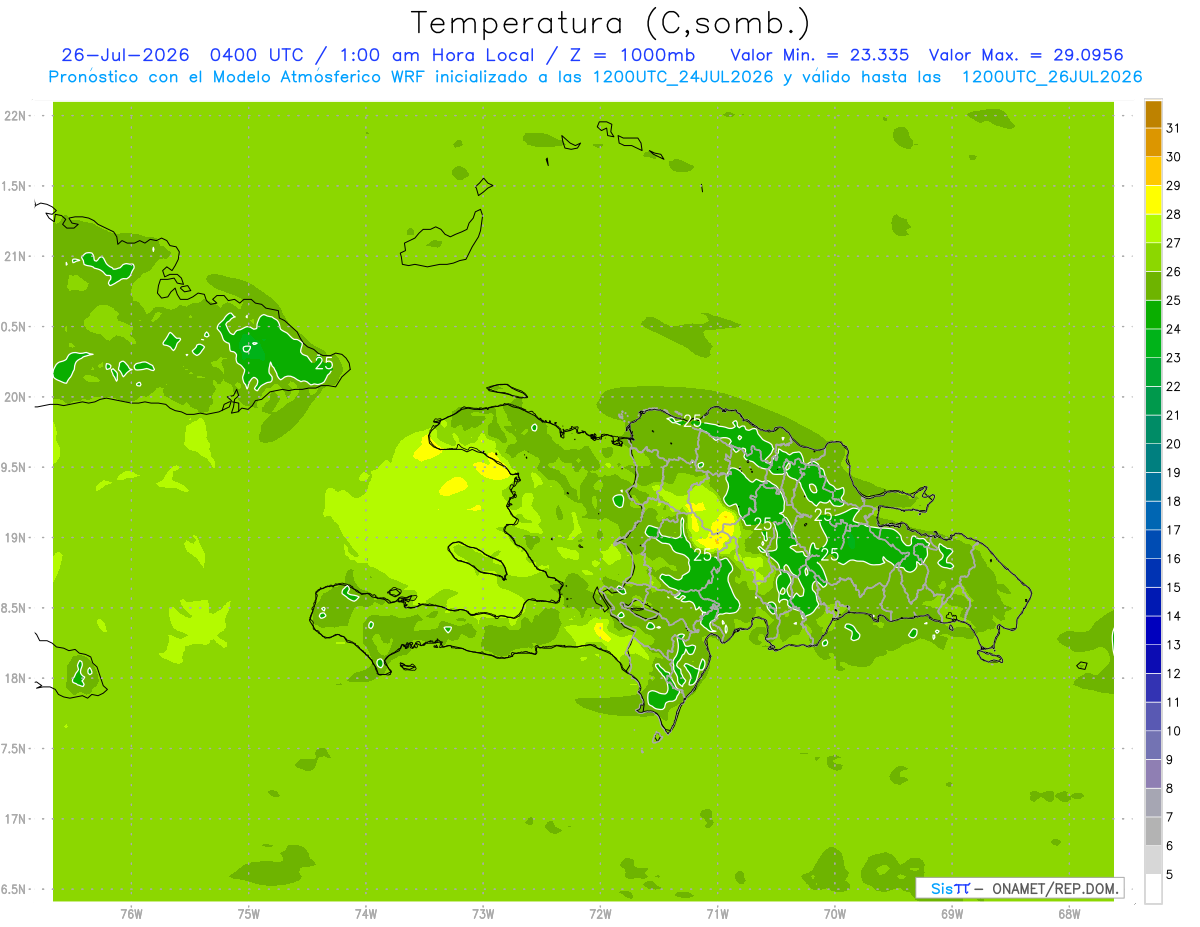
Task: Click the '22N' latitude label
Action: point(14,116)
